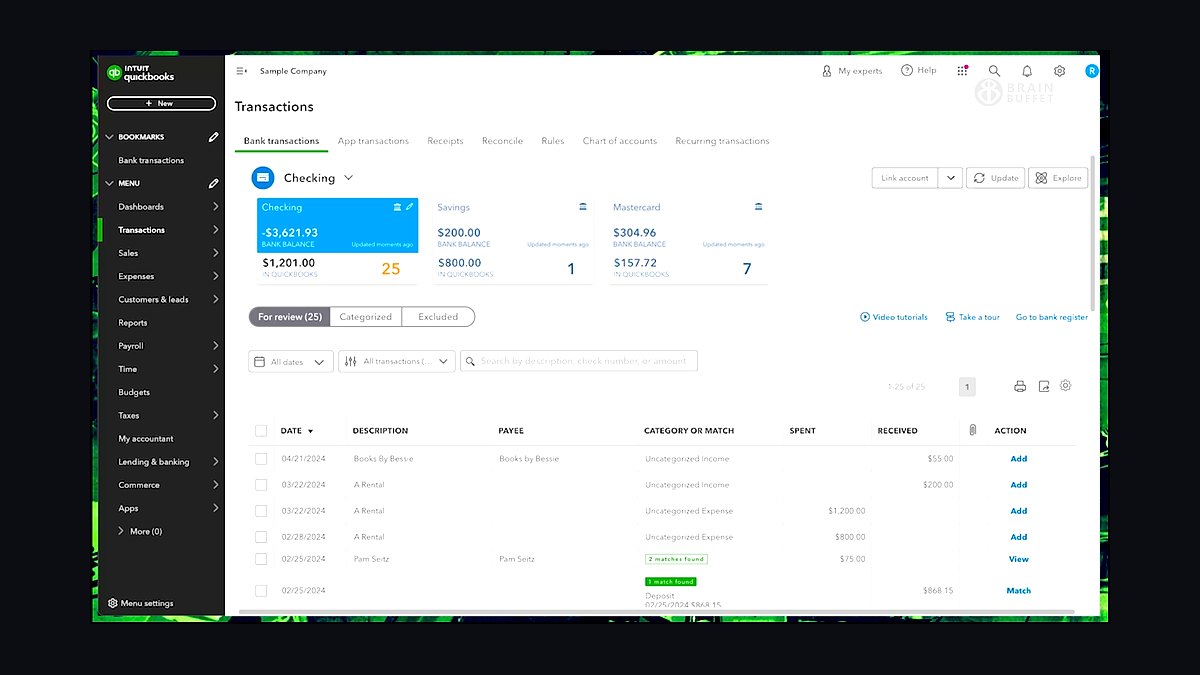Open the search magnifier icon
Screen dimensions: 1200x675
pyautogui.click(x=994, y=71)
